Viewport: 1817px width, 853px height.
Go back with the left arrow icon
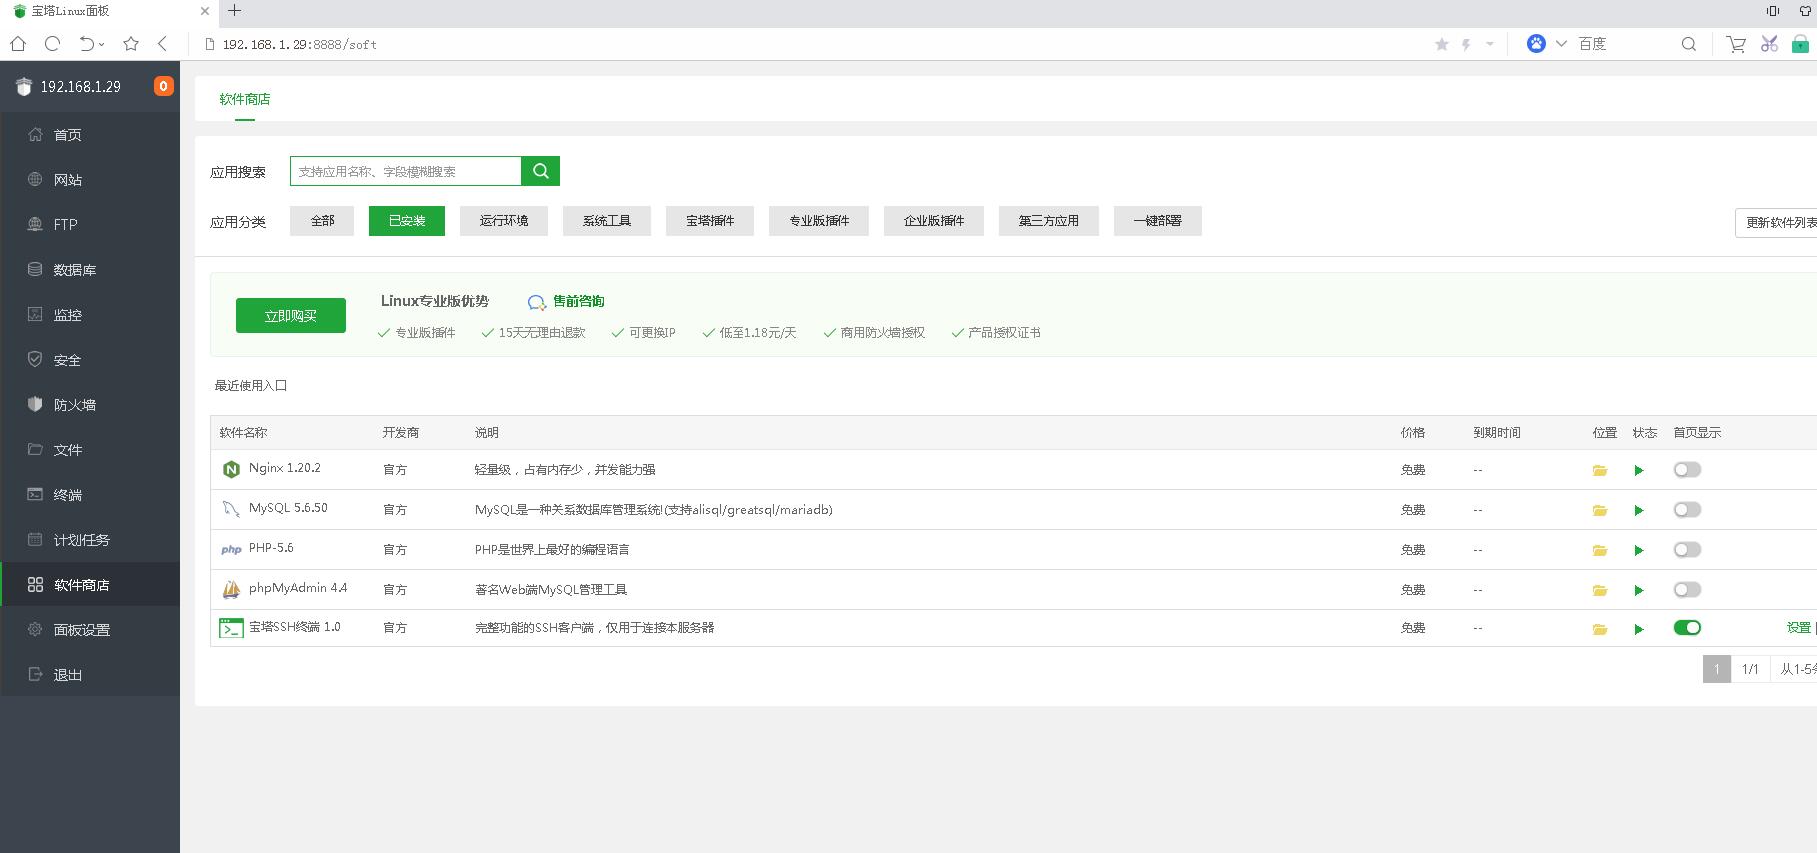coord(163,44)
